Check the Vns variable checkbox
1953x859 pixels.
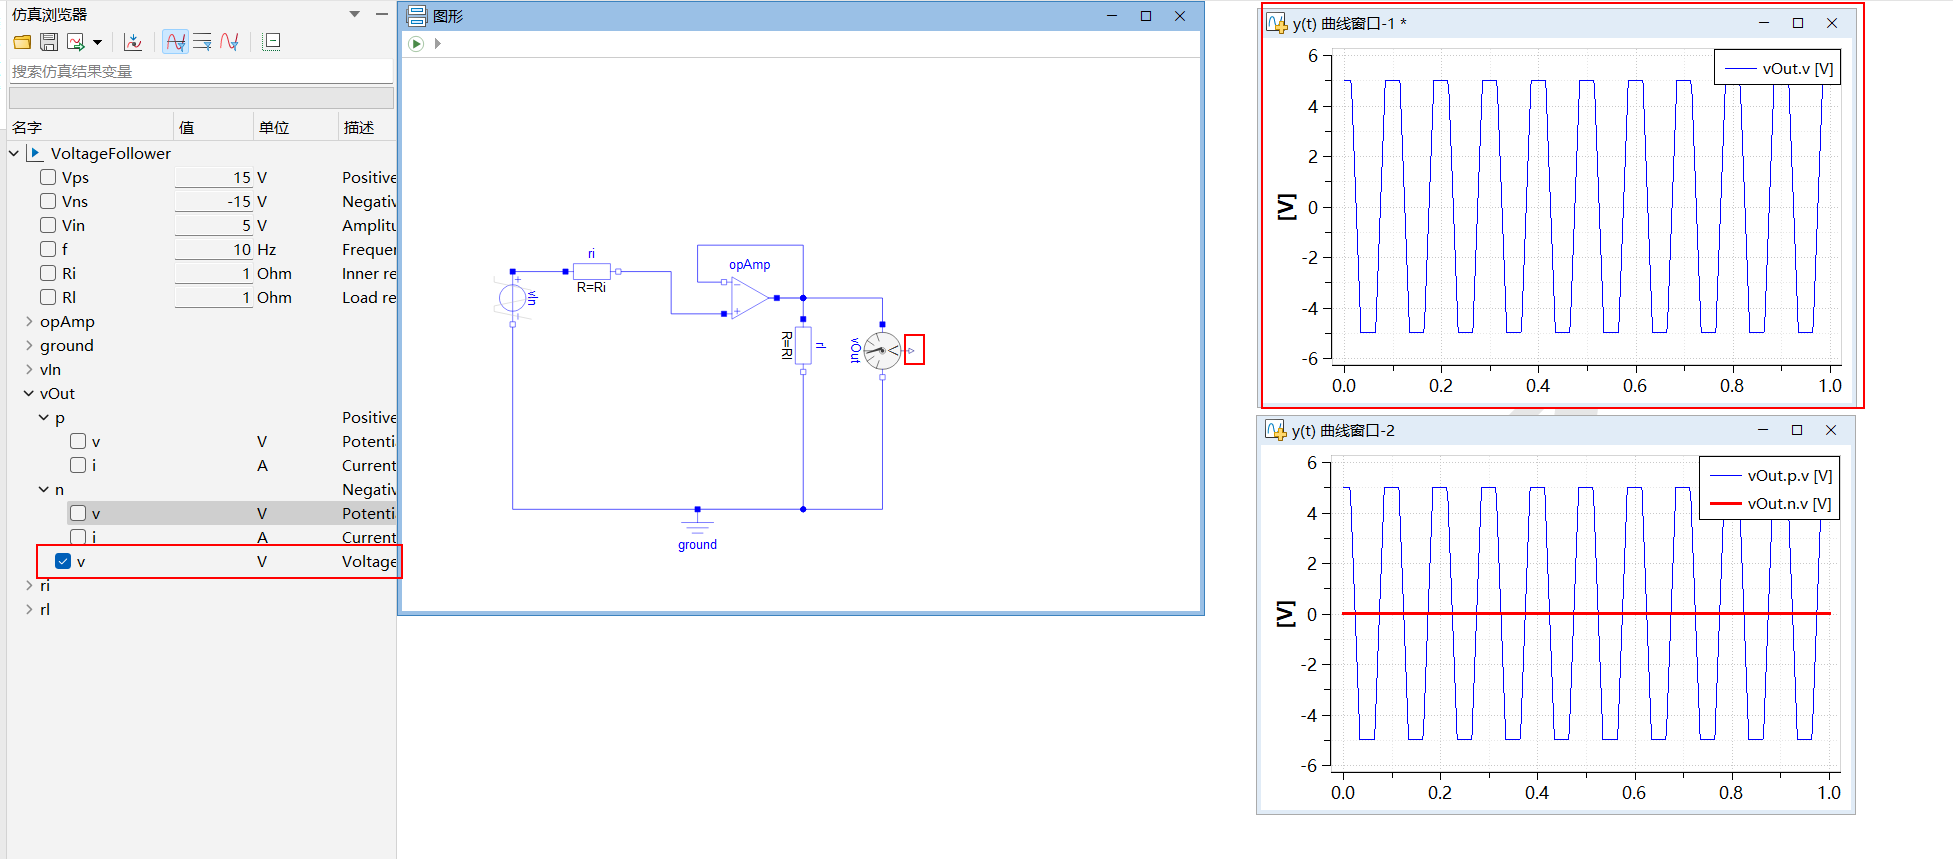[x=48, y=201]
